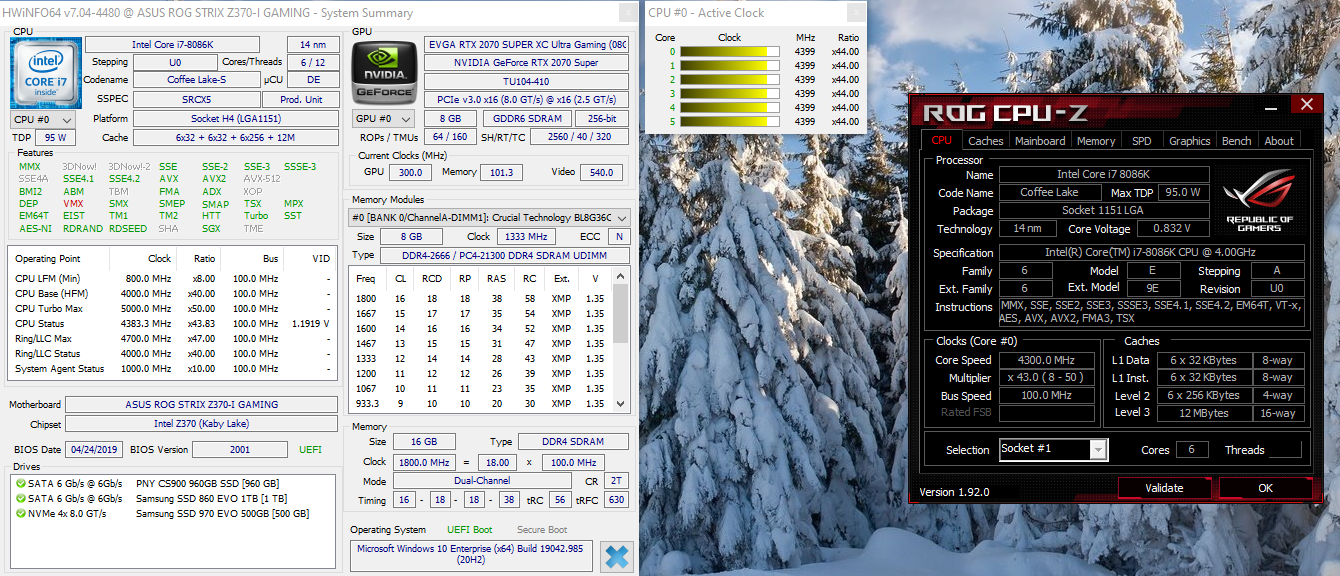Click the Intel Z370 (Kaby Lake) chipset field
The image size is (1340, 576).
pos(200,424)
